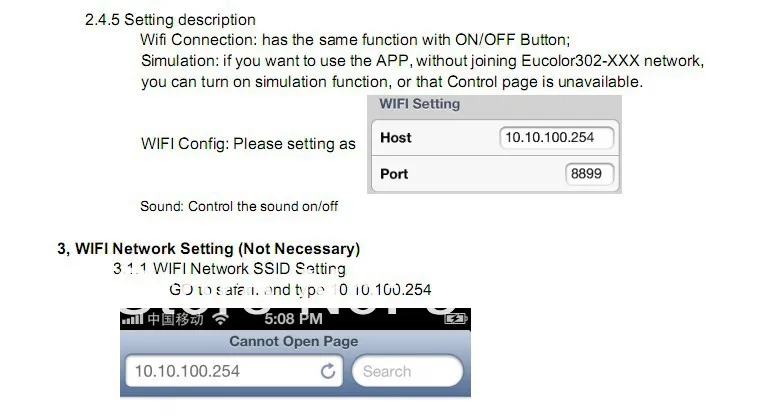Click the Host row label
The width and height of the screenshot is (761, 419).
tap(396, 138)
